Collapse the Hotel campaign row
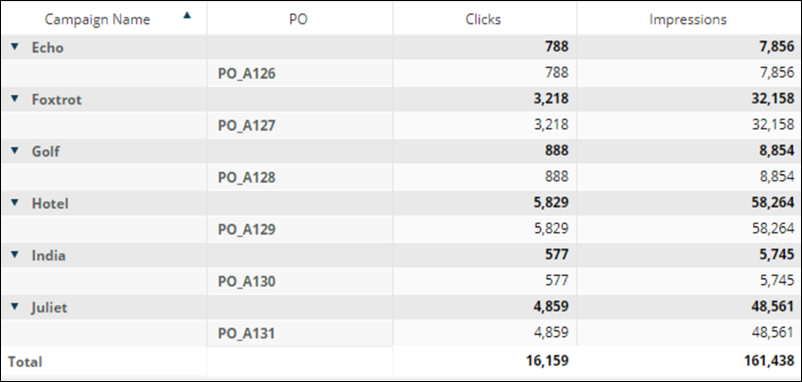This screenshot has width=802, height=382. pyautogui.click(x=15, y=203)
